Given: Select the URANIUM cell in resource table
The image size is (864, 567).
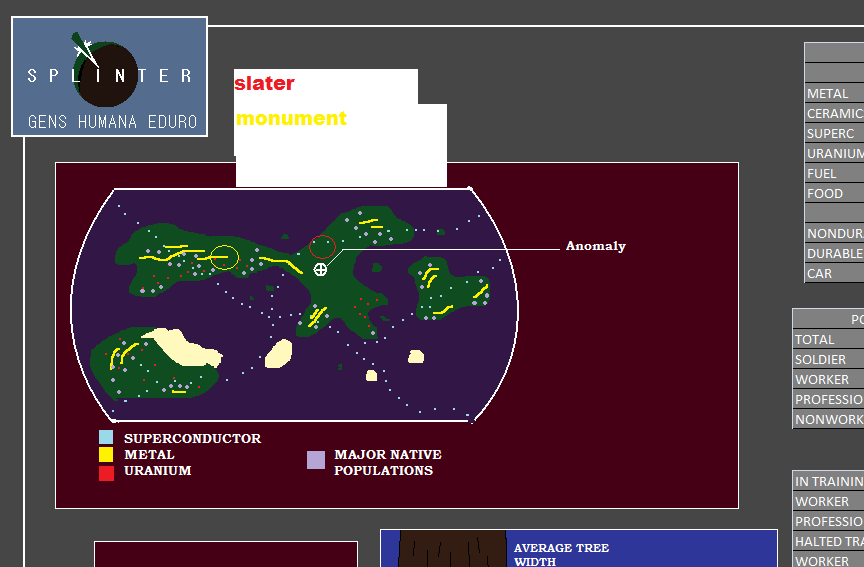Looking at the screenshot, I should (833, 153).
